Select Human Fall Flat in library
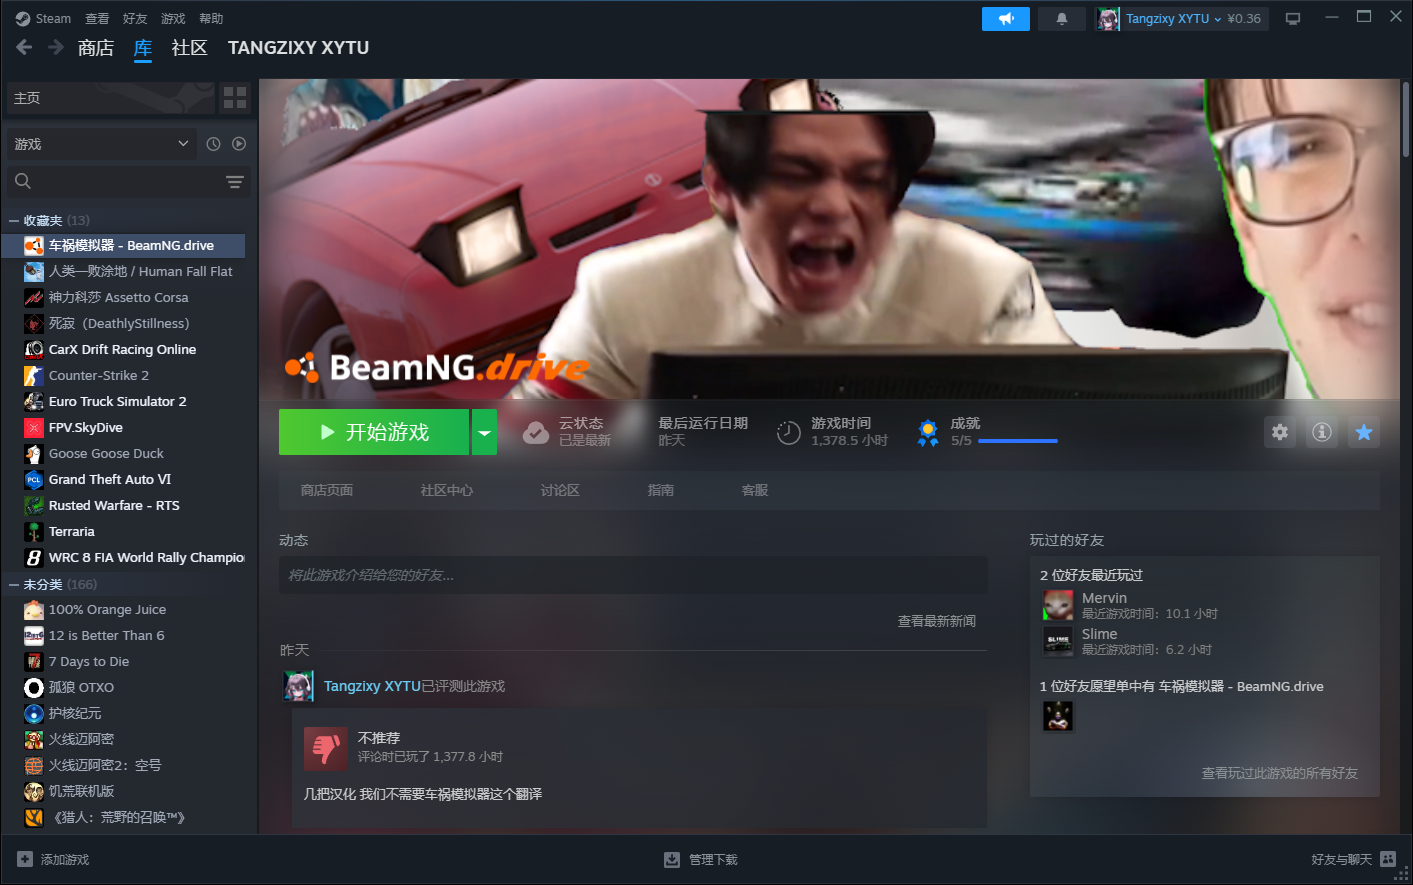 pyautogui.click(x=123, y=271)
